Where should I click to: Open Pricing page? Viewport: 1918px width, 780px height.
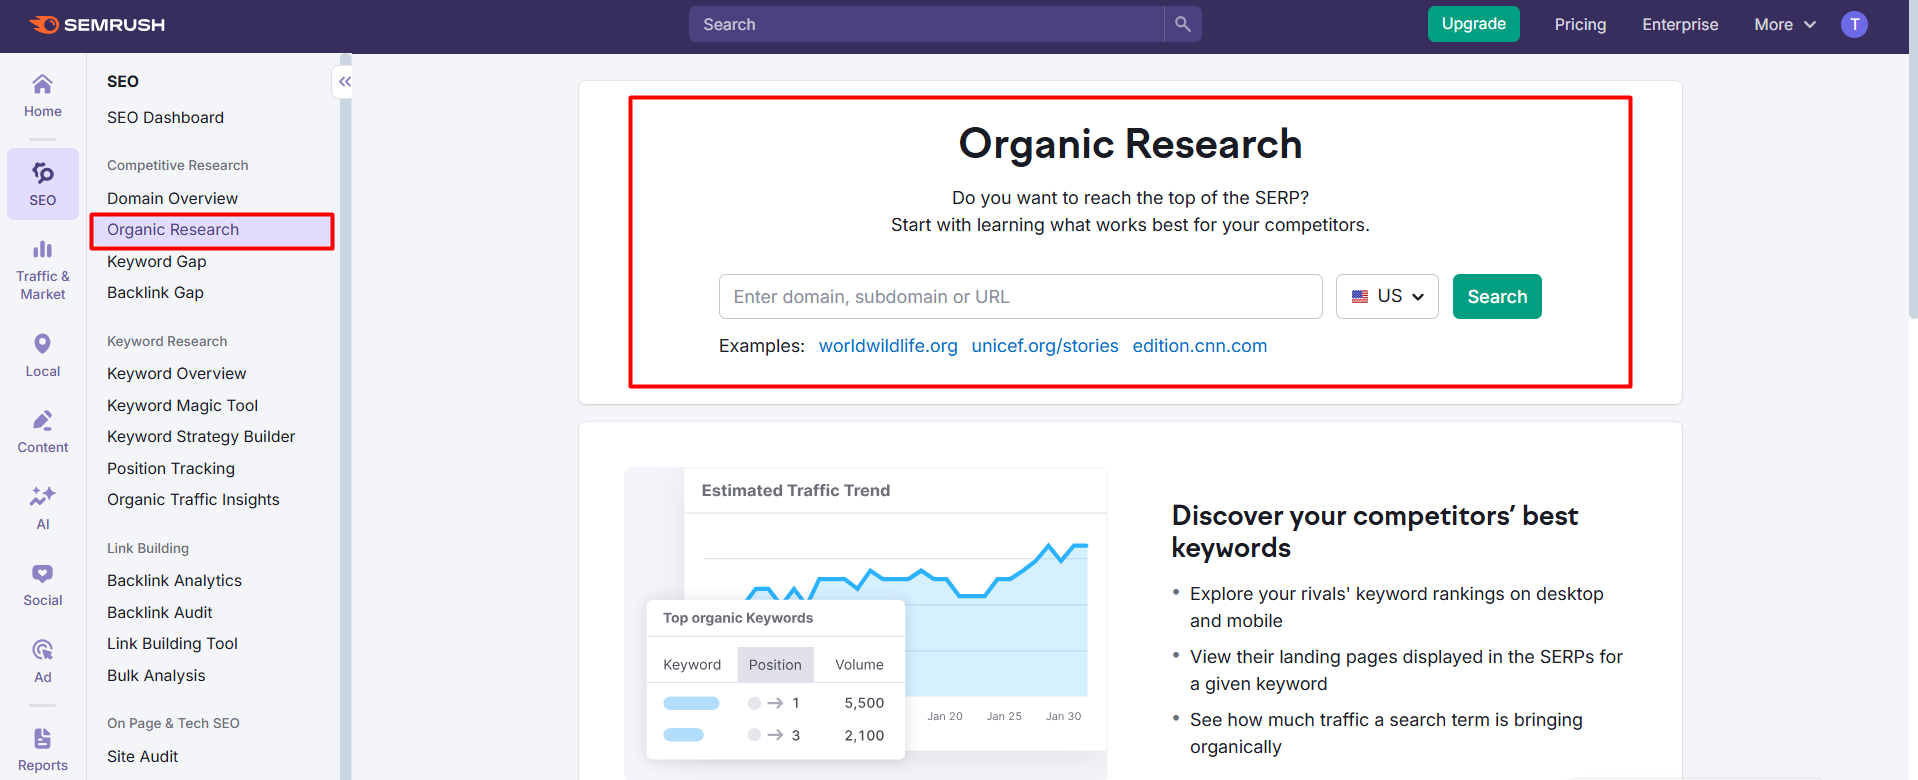click(x=1580, y=24)
